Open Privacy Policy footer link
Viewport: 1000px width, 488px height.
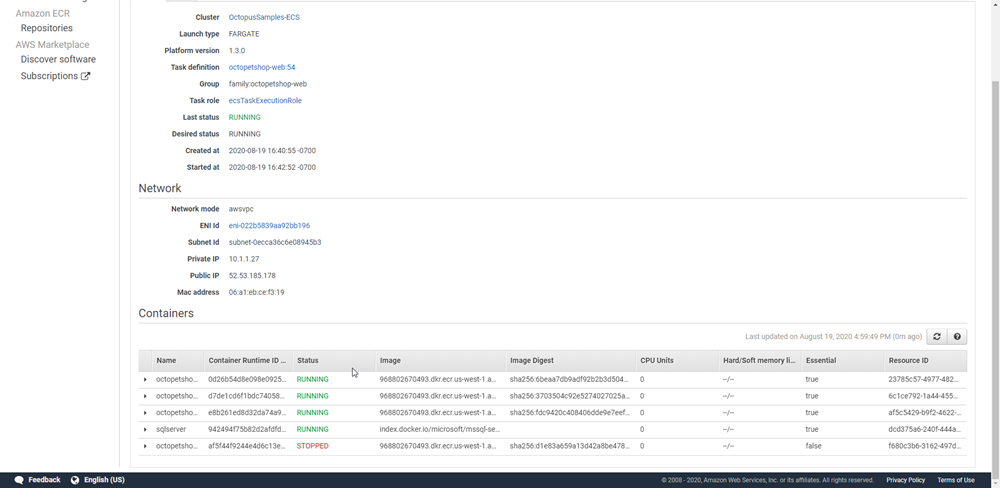point(905,480)
